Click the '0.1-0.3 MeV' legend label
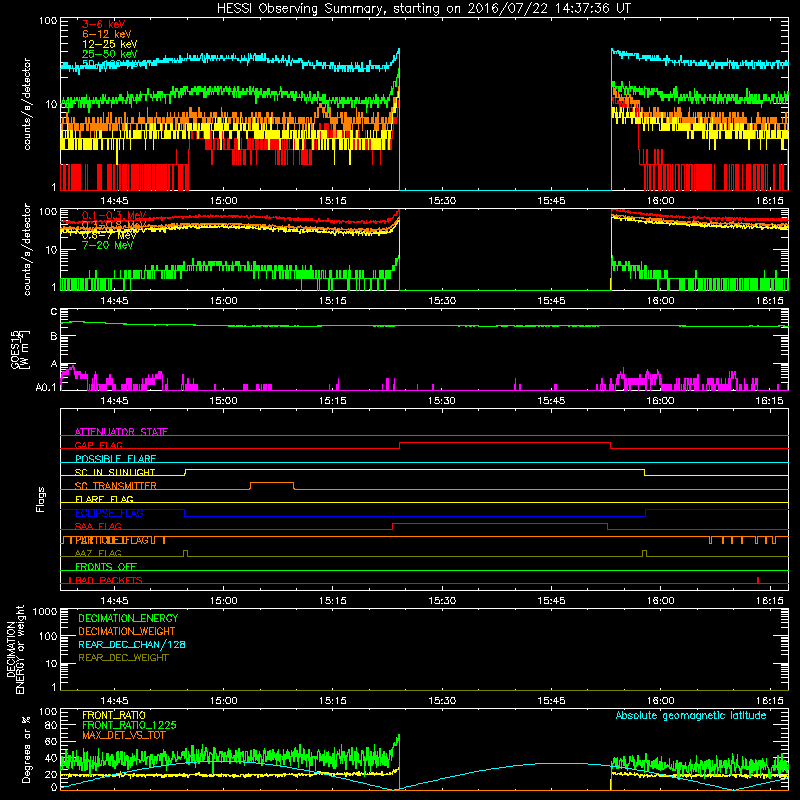This screenshot has width=800, height=800. click(x=114, y=215)
